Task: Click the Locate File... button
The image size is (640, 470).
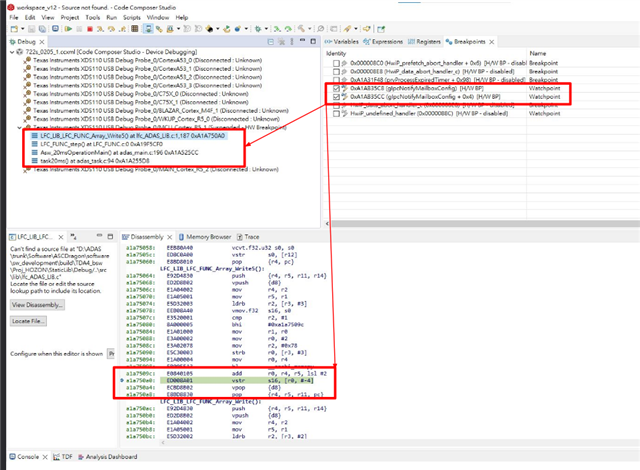Action: 28,321
